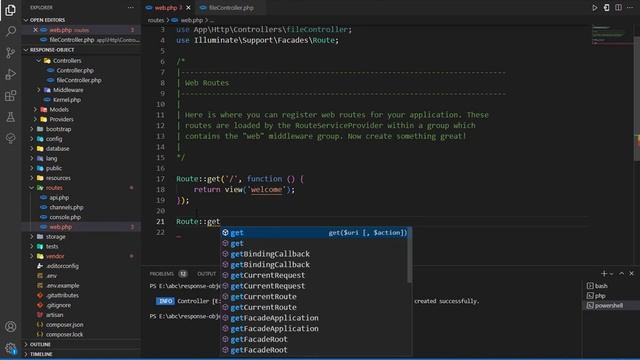
Task: Click routes in the breadcrumb
Action: pyautogui.click(x=156, y=20)
